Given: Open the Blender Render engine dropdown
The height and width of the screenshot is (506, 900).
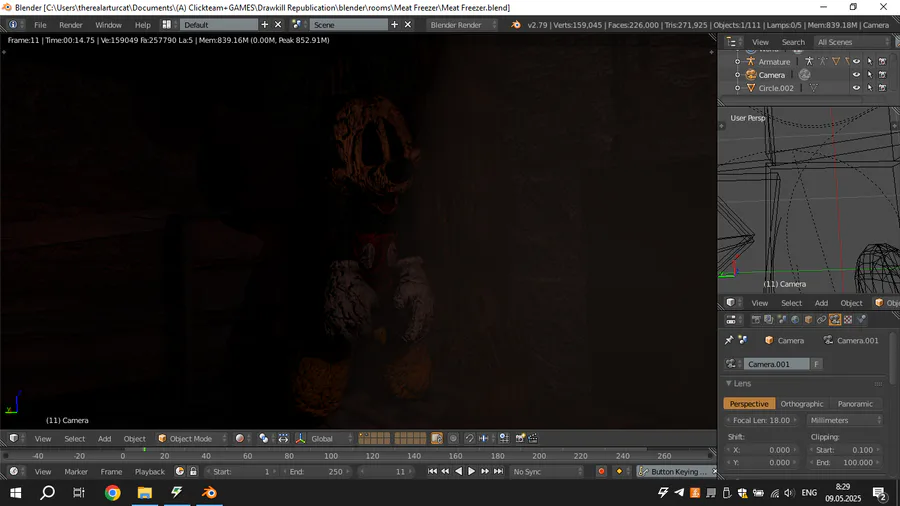Looking at the screenshot, I should (x=462, y=25).
